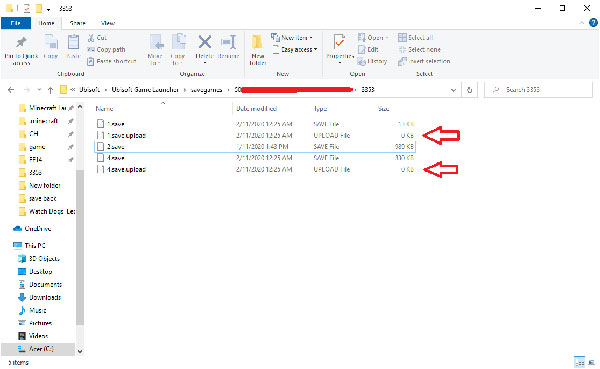Open recent locations arrow beside Forward

click(39, 90)
